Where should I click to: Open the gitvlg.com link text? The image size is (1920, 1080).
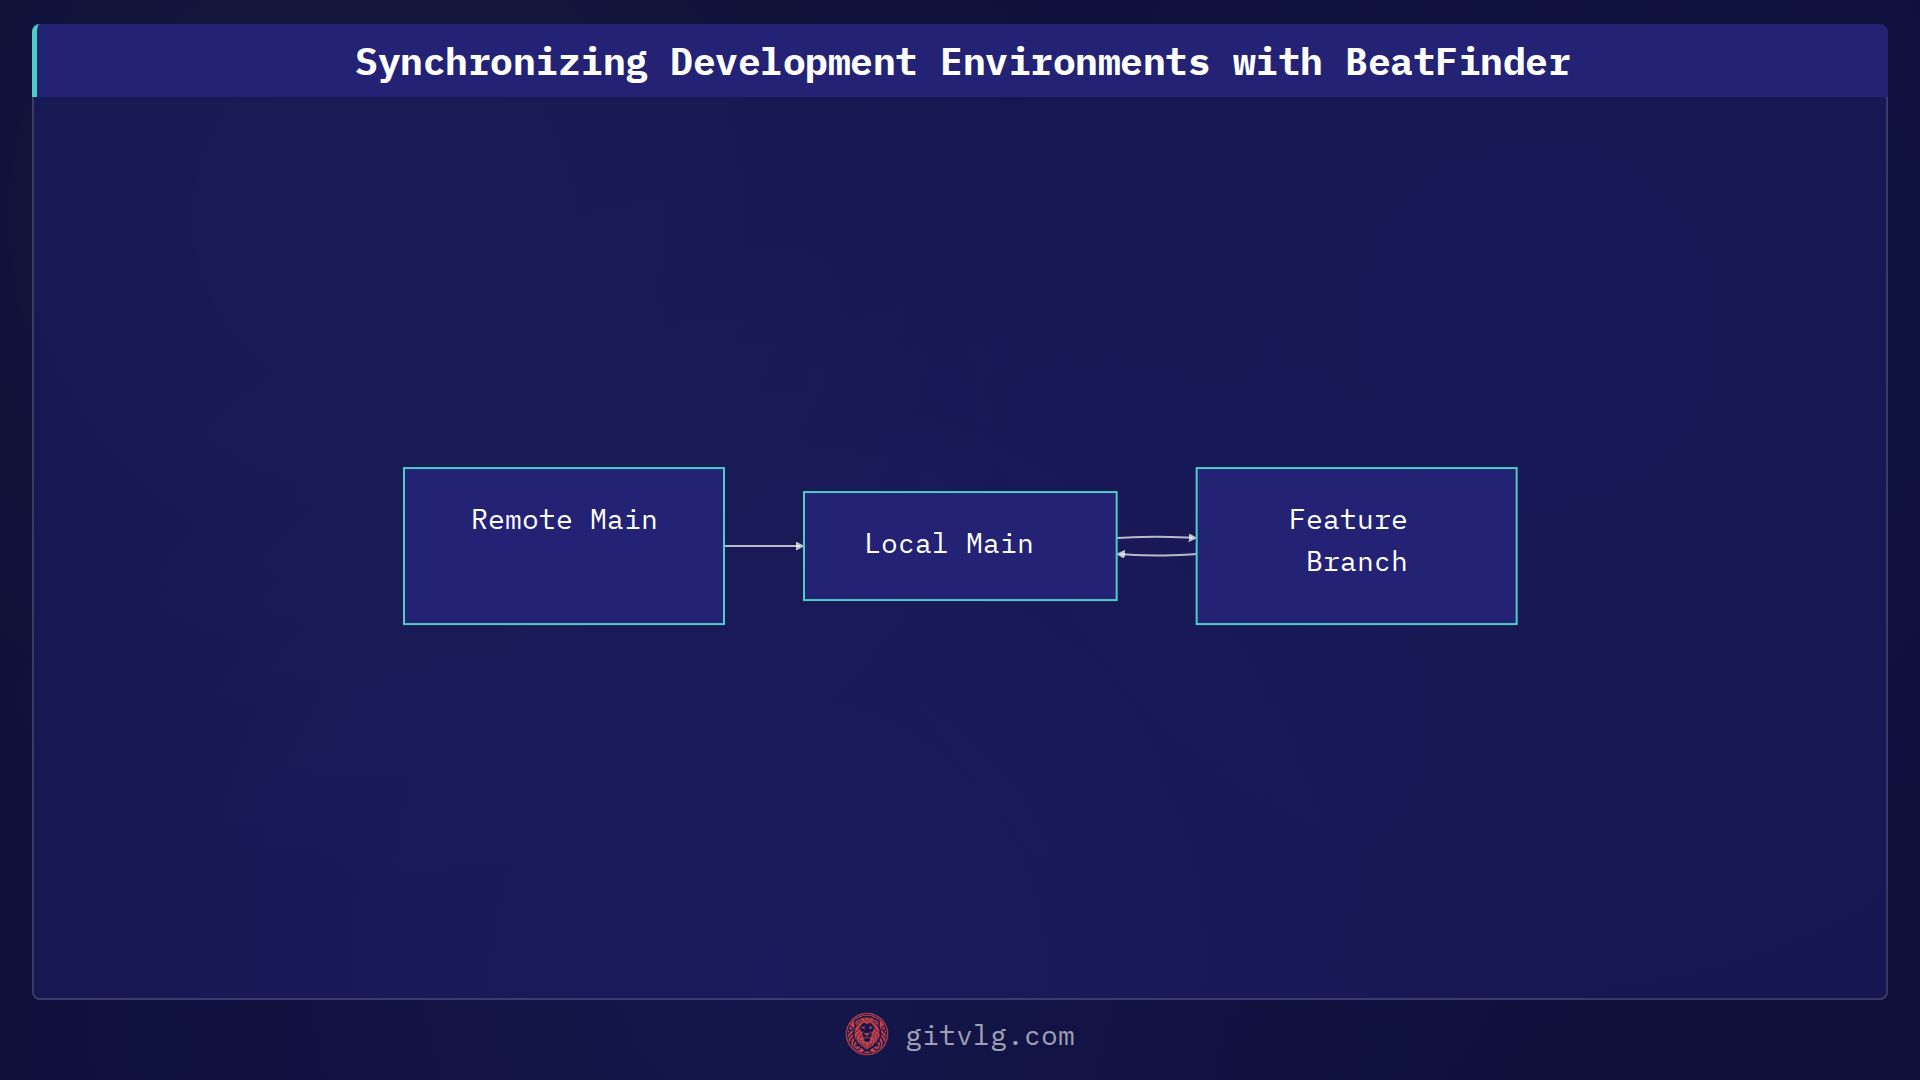(990, 1036)
